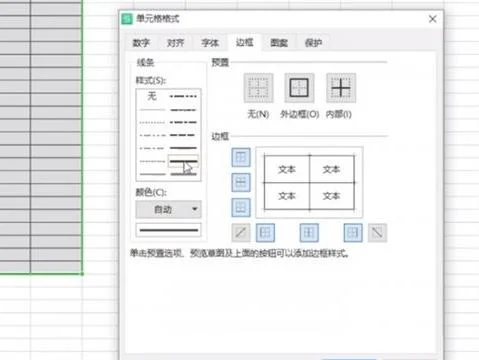Screen dimensions: 479x360
Task: Toggle the inner horizontal border button
Action: pyautogui.click(x=241, y=182)
